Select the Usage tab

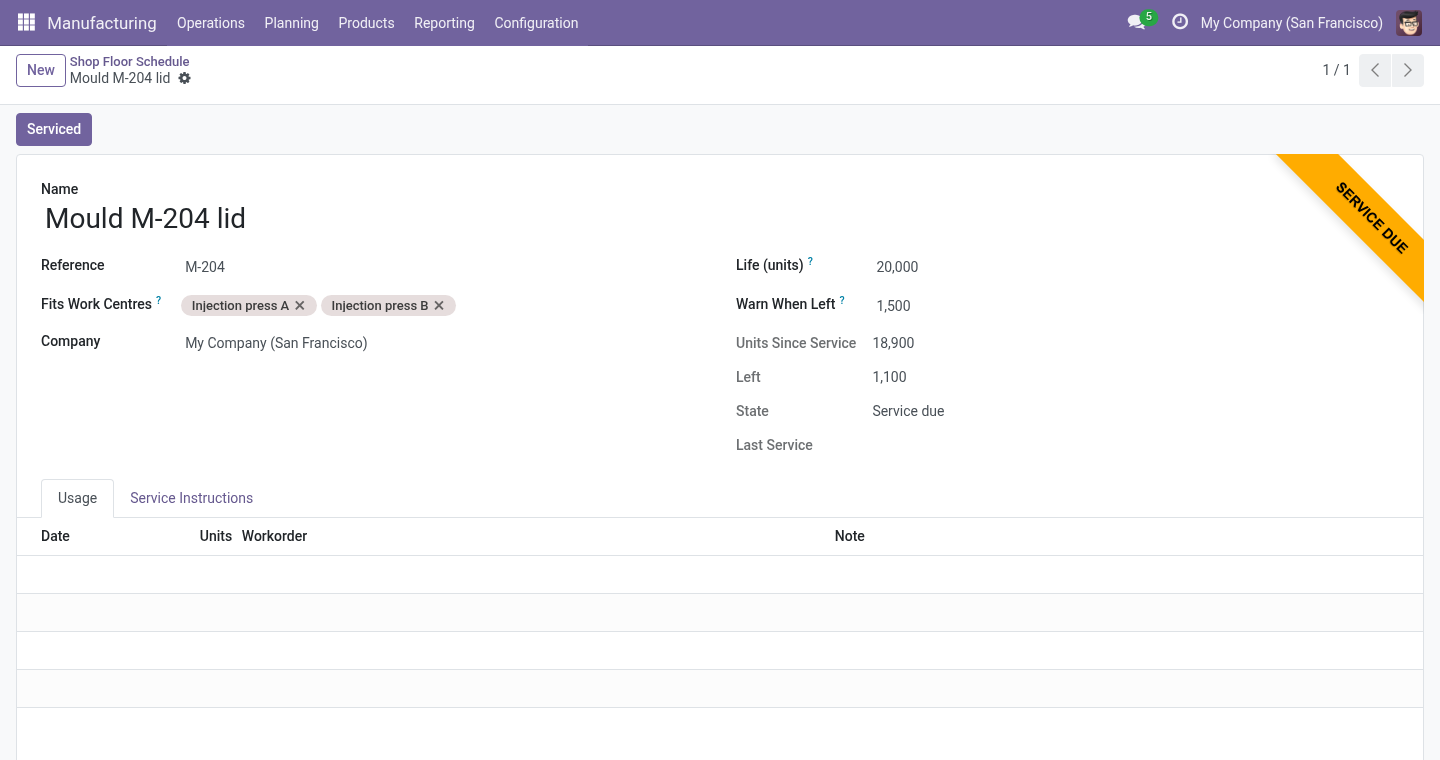pos(77,498)
